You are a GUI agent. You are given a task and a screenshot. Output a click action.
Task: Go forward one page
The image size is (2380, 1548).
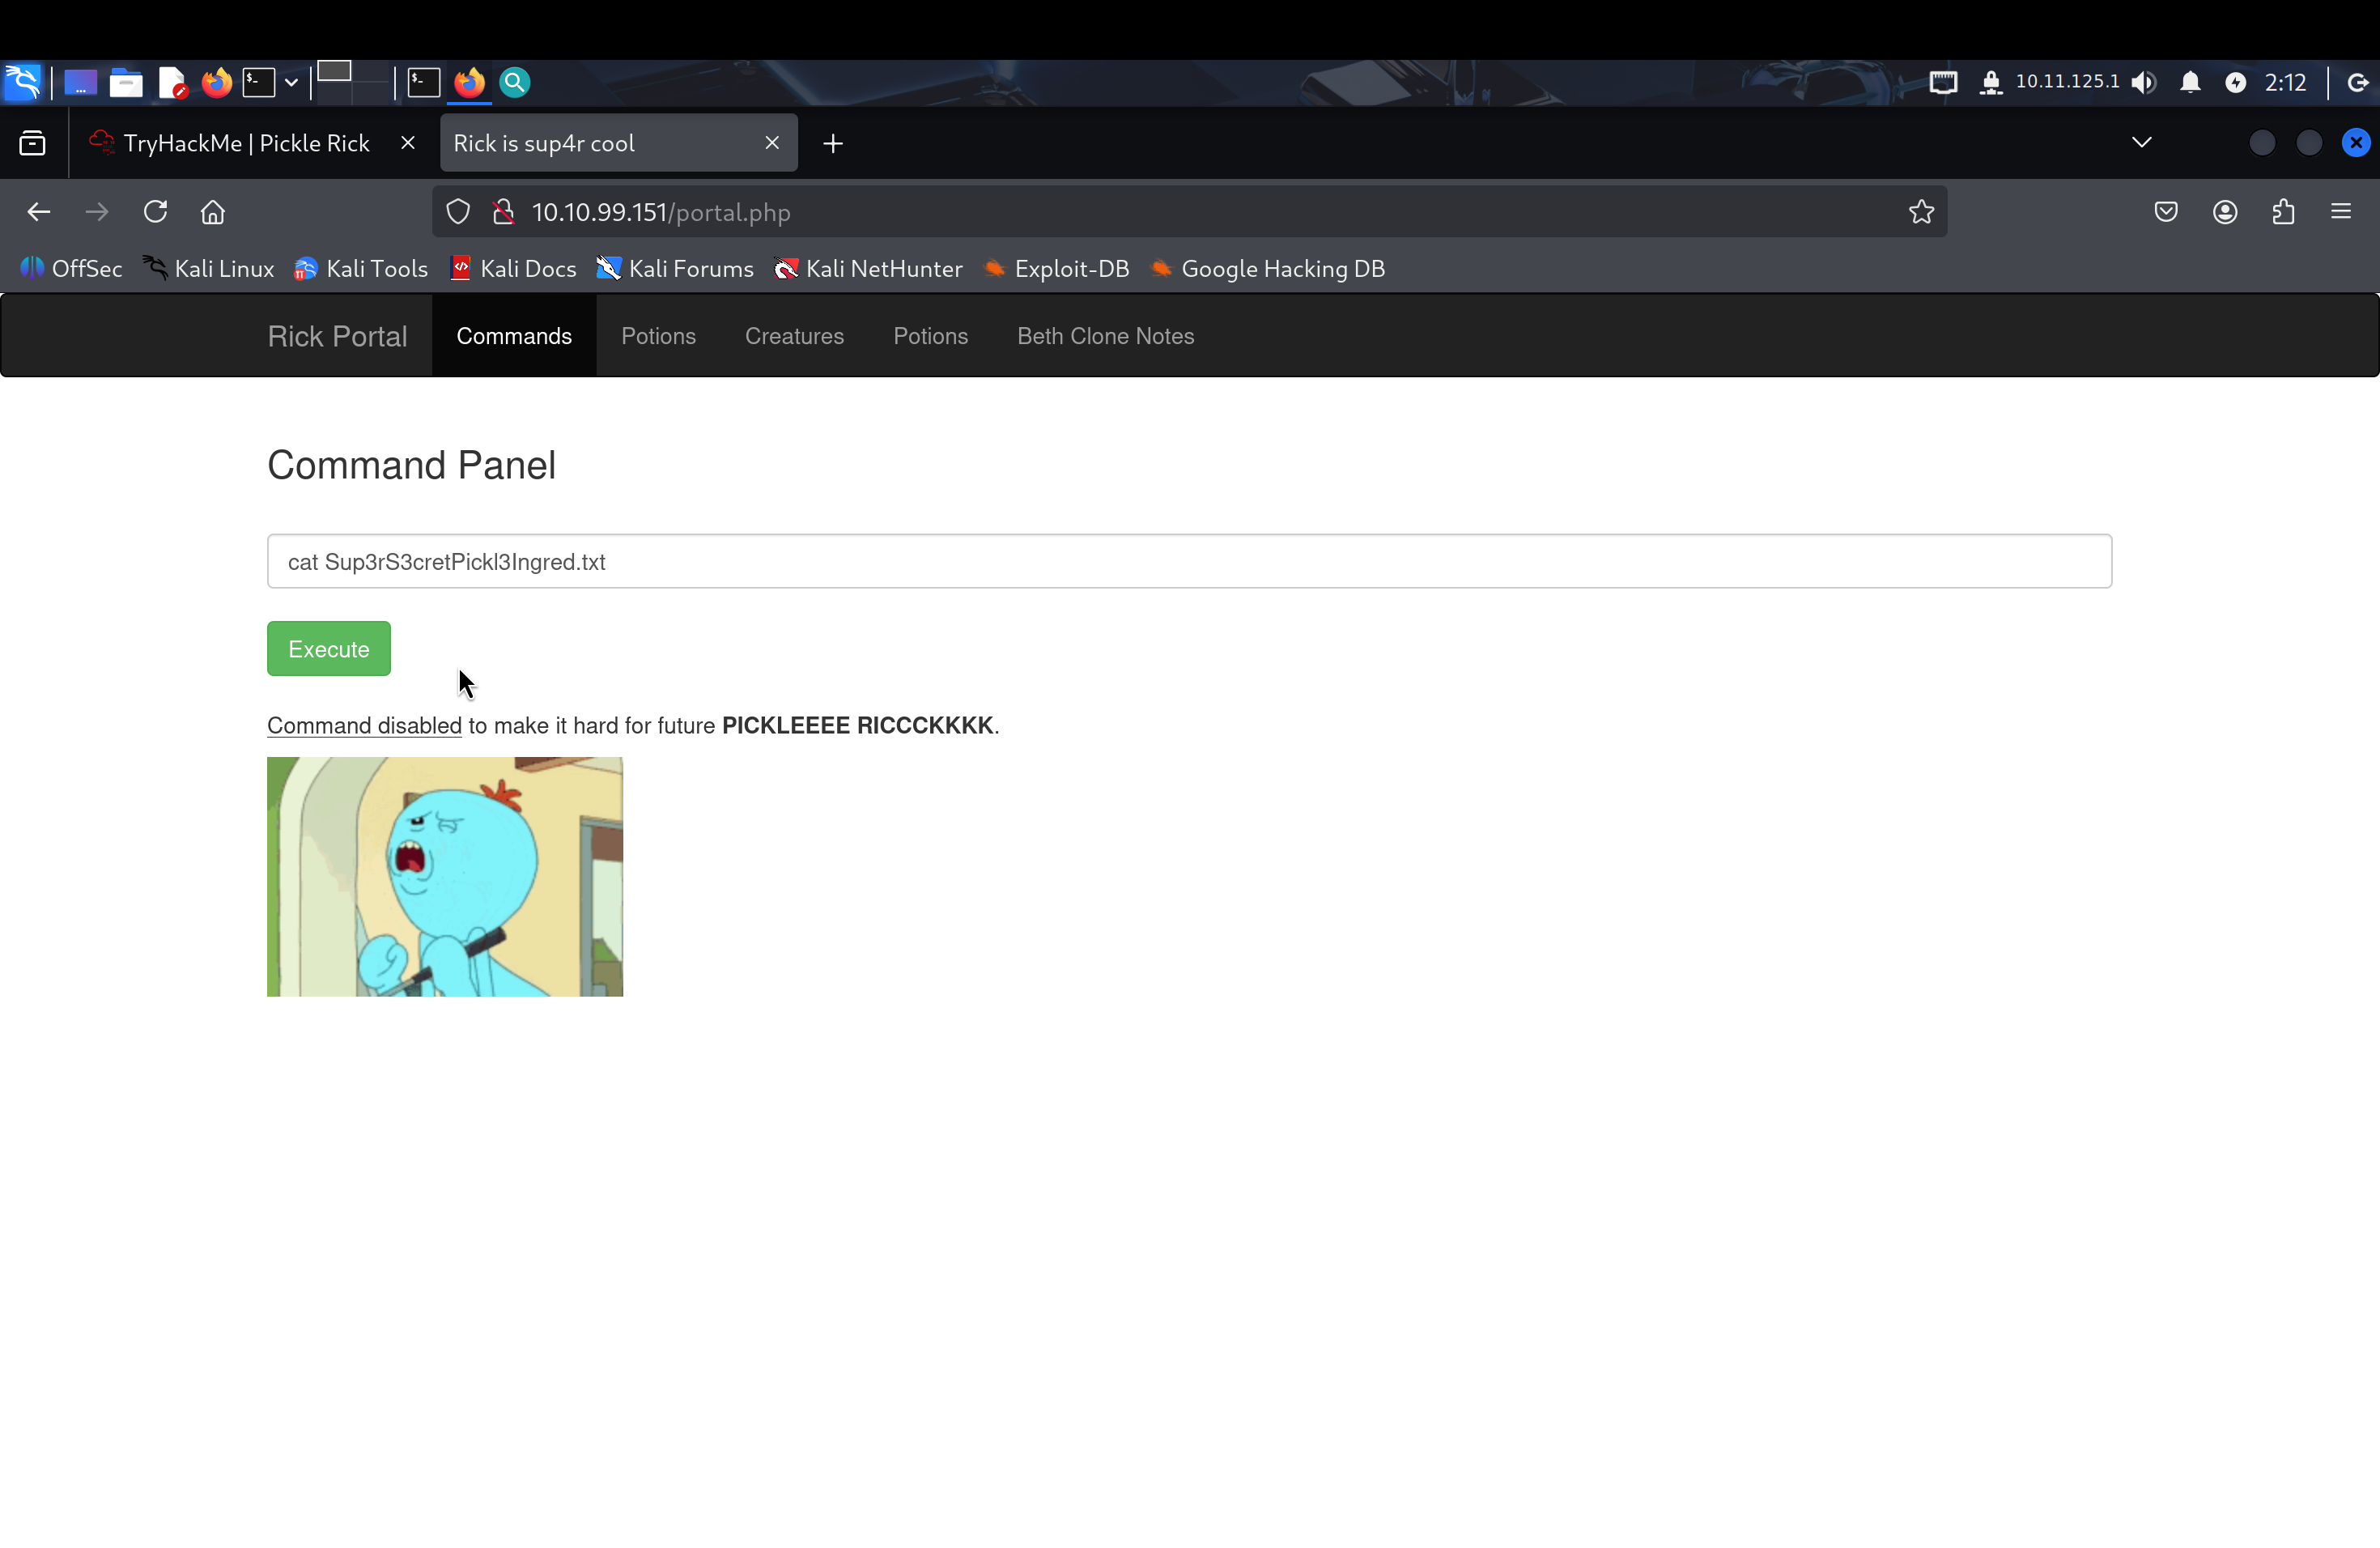(x=97, y=212)
